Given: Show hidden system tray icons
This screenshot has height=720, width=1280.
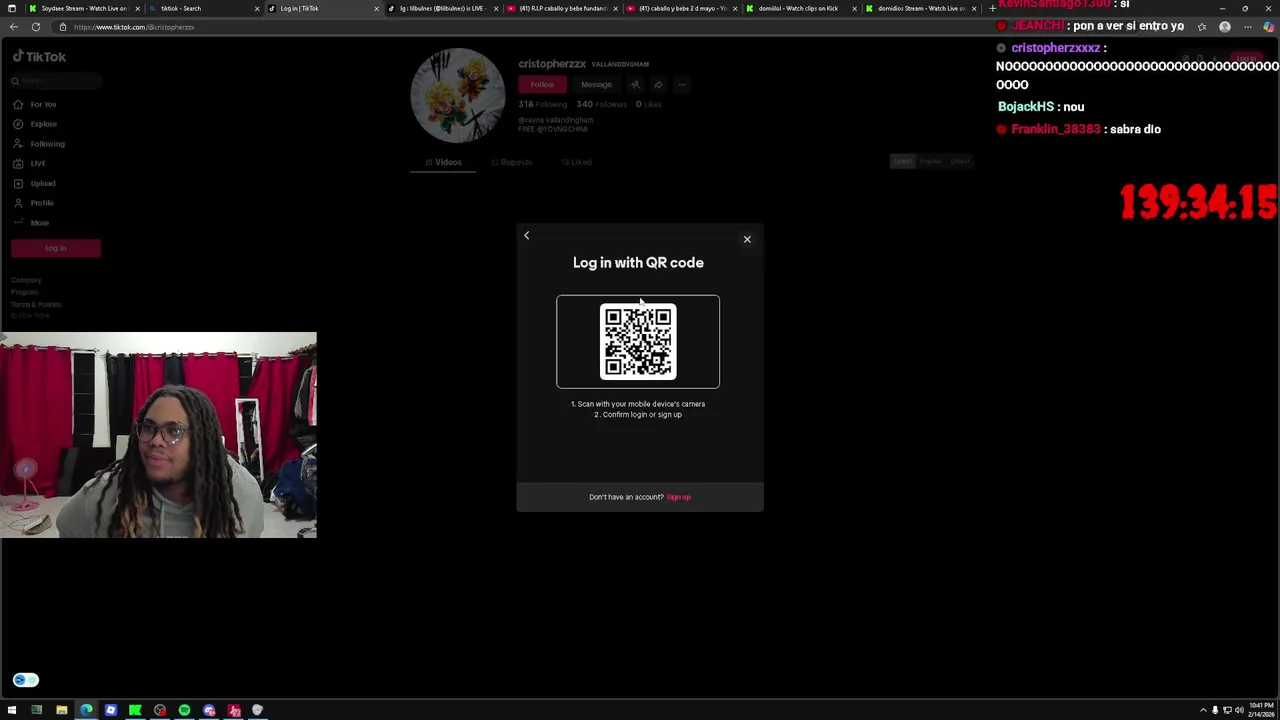Looking at the screenshot, I should tap(1203, 710).
